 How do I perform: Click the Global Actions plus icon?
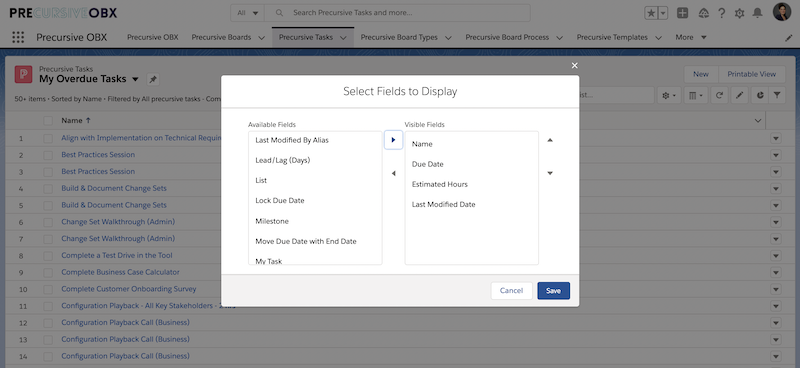point(682,13)
